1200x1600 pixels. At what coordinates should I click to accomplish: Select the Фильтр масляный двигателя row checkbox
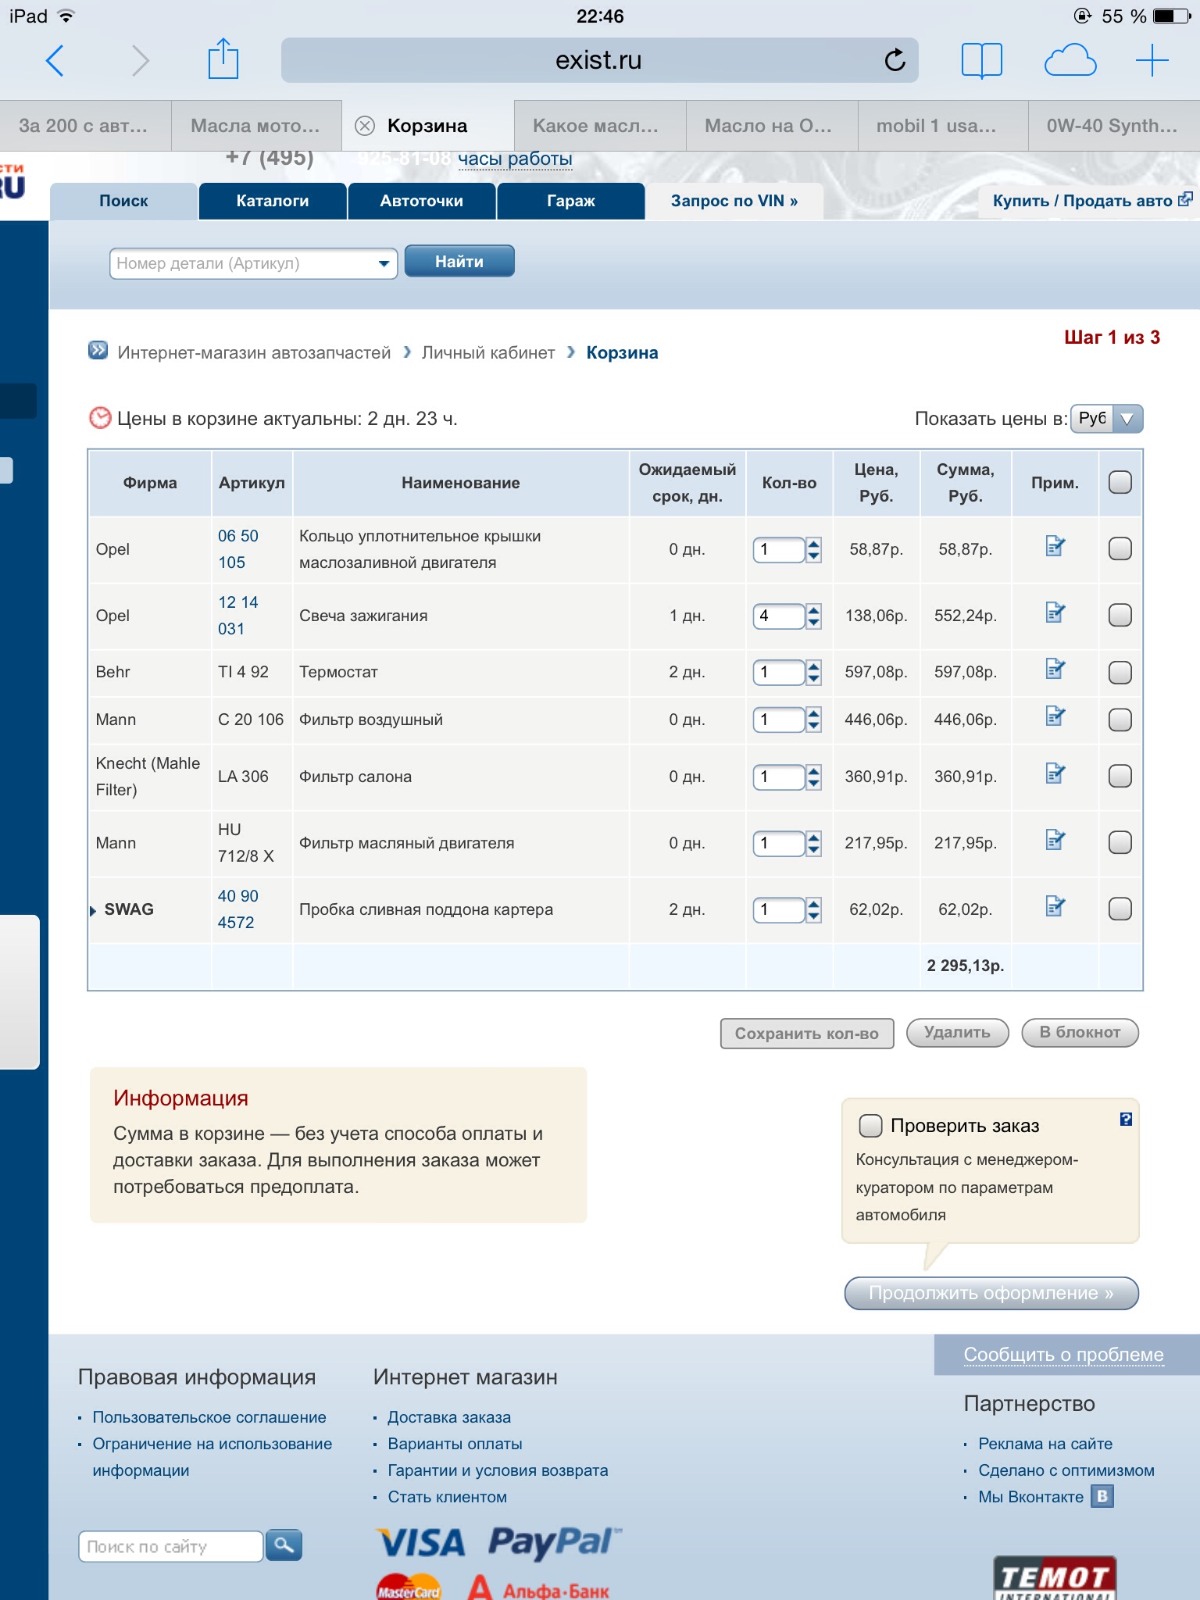pyautogui.click(x=1120, y=843)
